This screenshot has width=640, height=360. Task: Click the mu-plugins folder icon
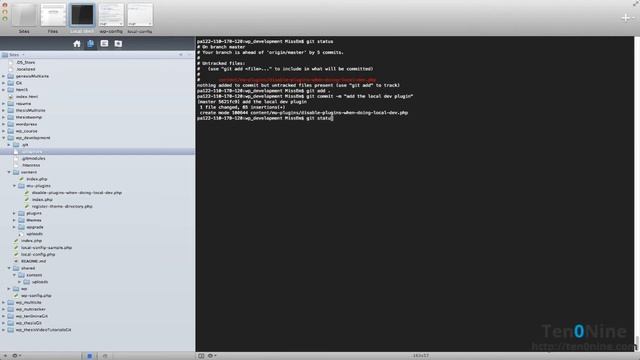22,186
